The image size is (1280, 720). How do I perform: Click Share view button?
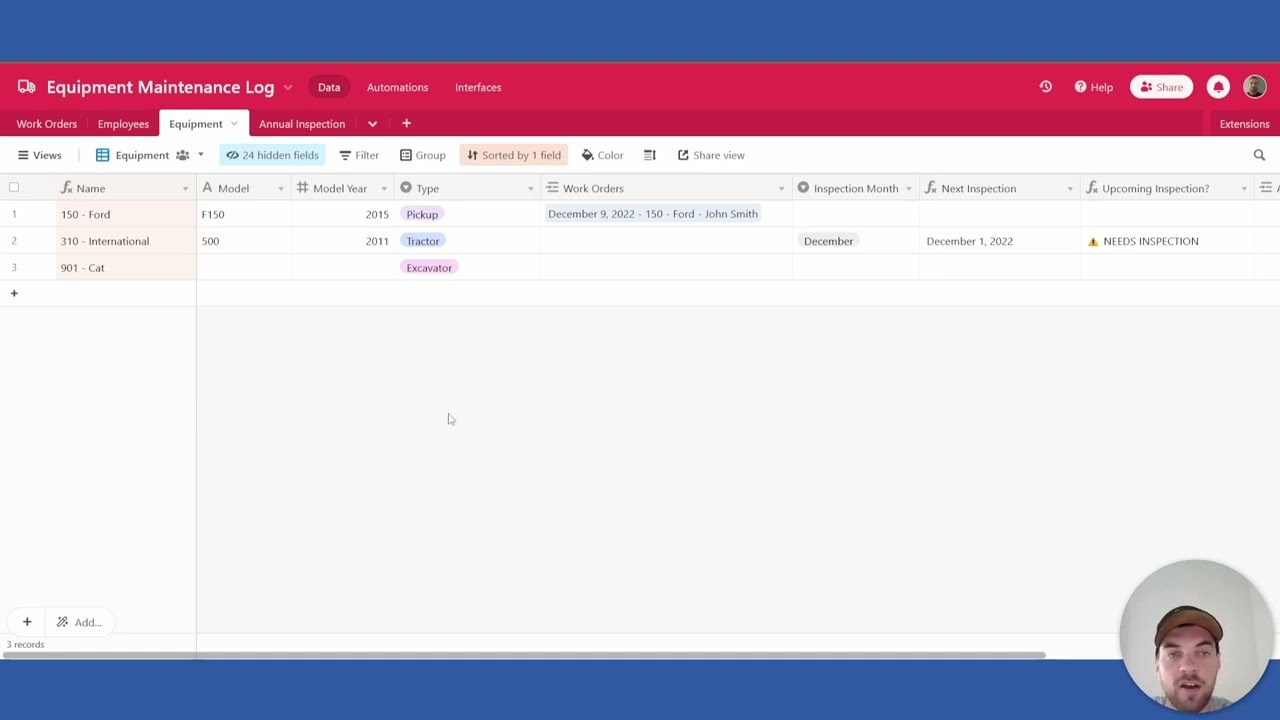click(x=711, y=155)
